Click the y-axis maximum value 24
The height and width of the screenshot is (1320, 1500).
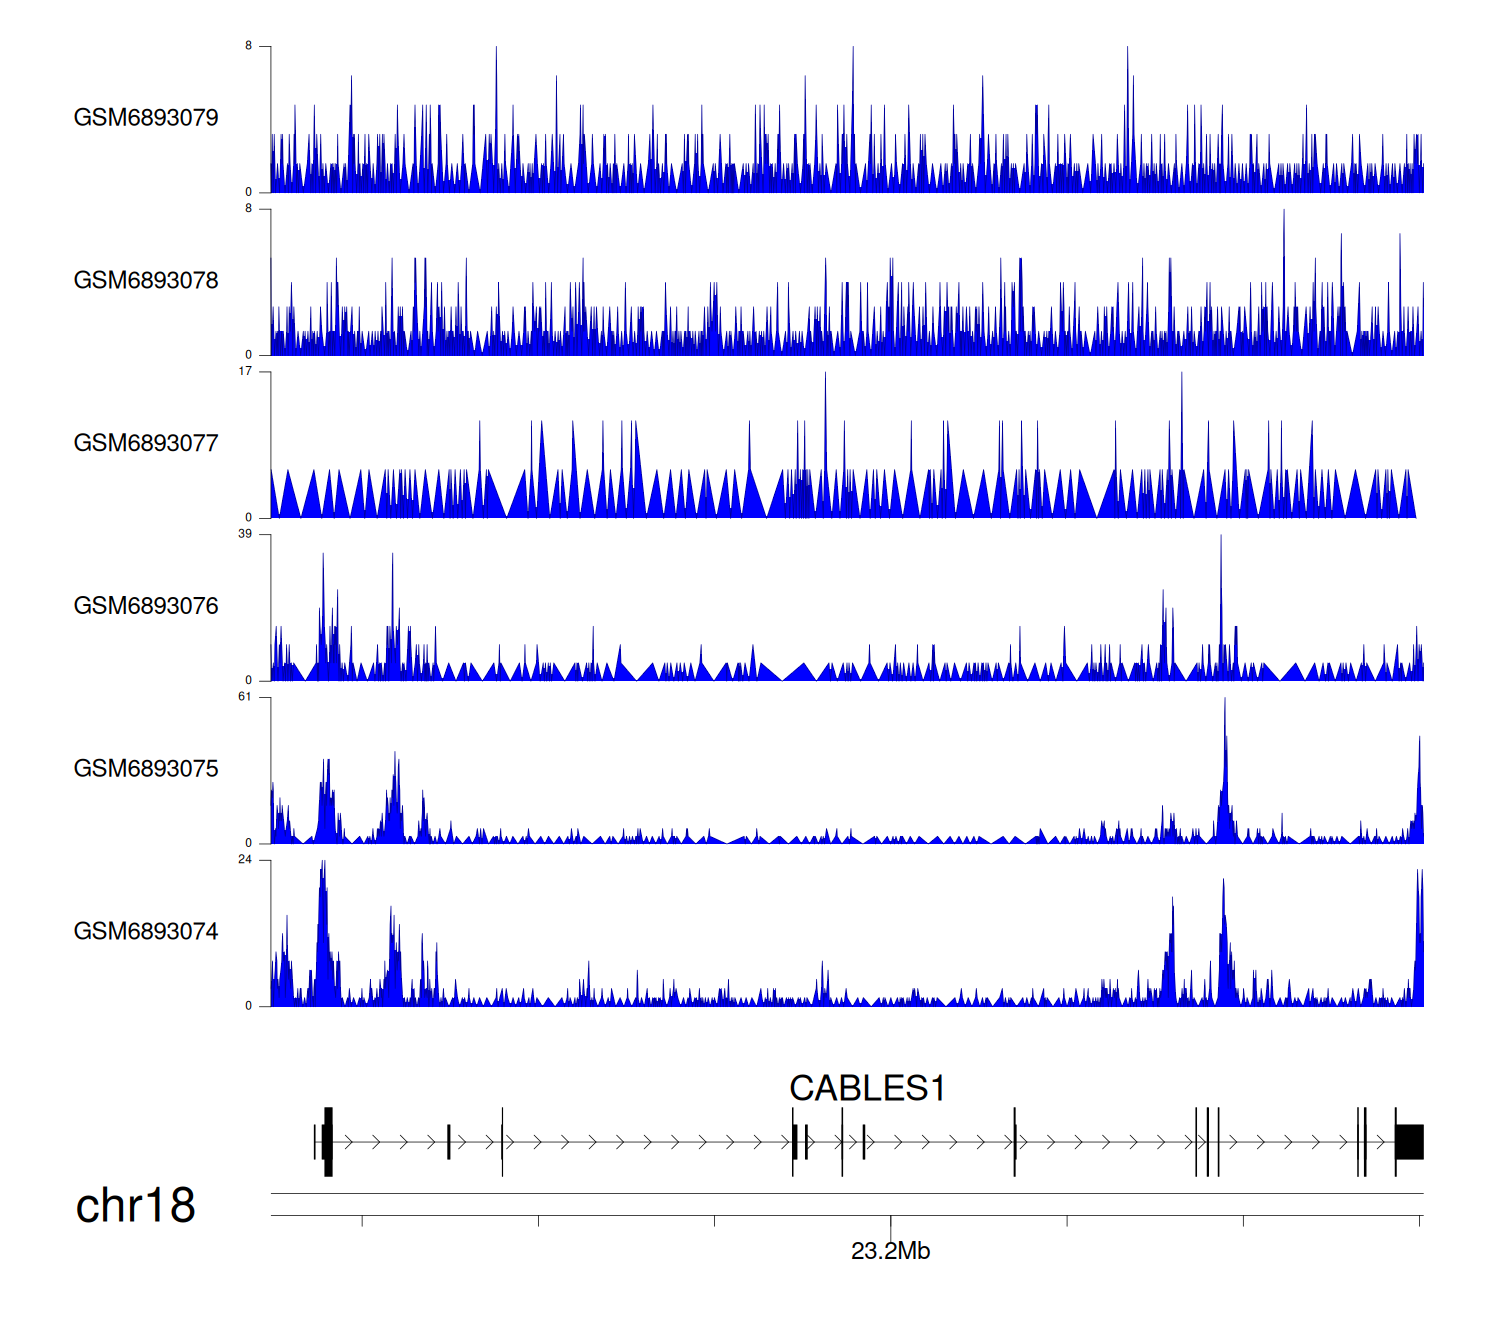(x=245, y=860)
